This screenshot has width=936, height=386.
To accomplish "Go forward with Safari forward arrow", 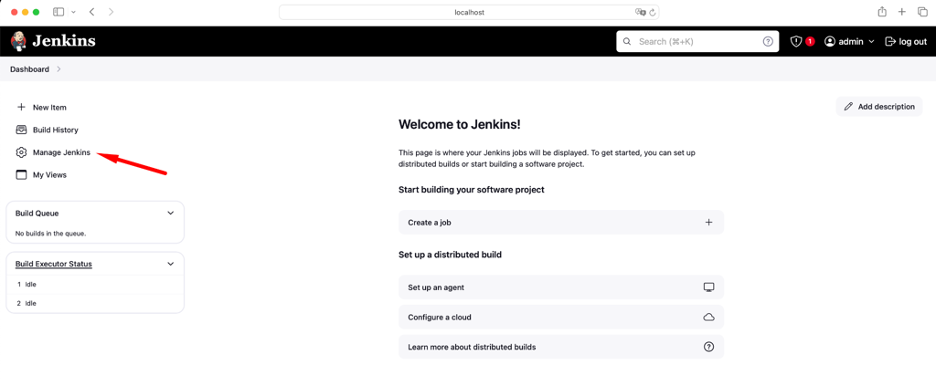I will click(111, 11).
